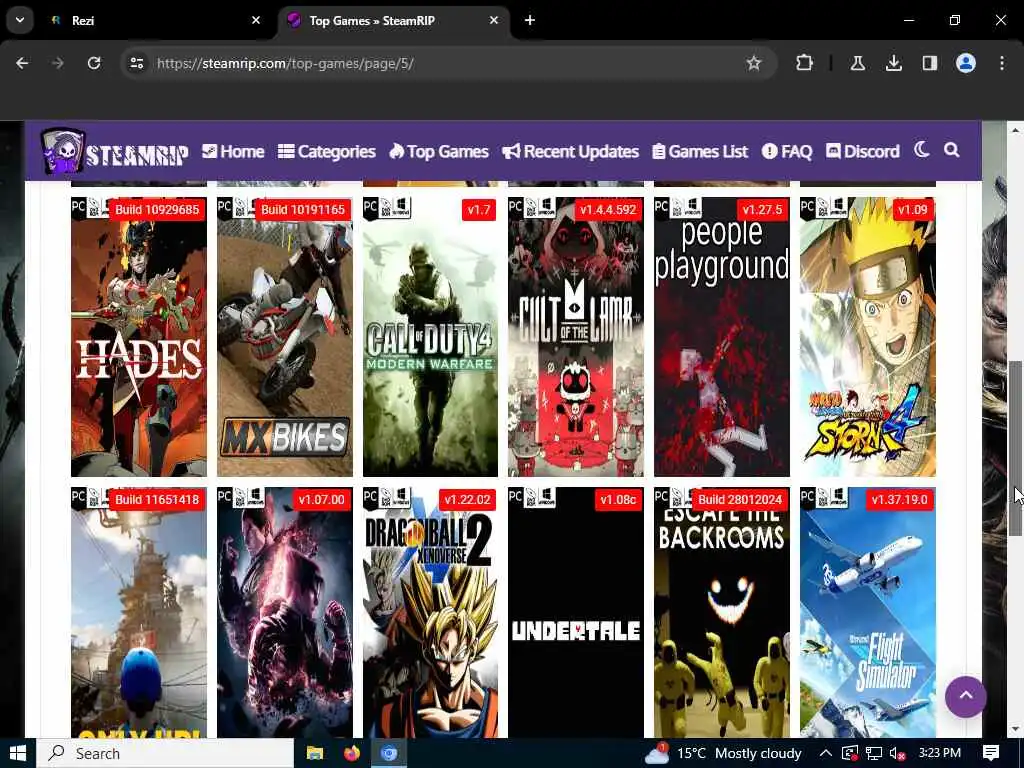Click the page vertical scrollbar thumb
This screenshot has height=768, width=1024.
tap(1016, 447)
